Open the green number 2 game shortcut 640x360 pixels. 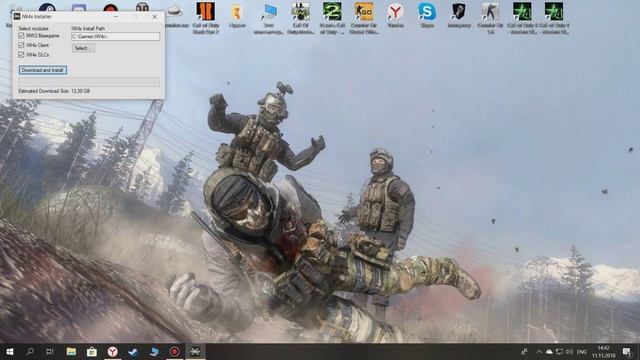[332, 18]
